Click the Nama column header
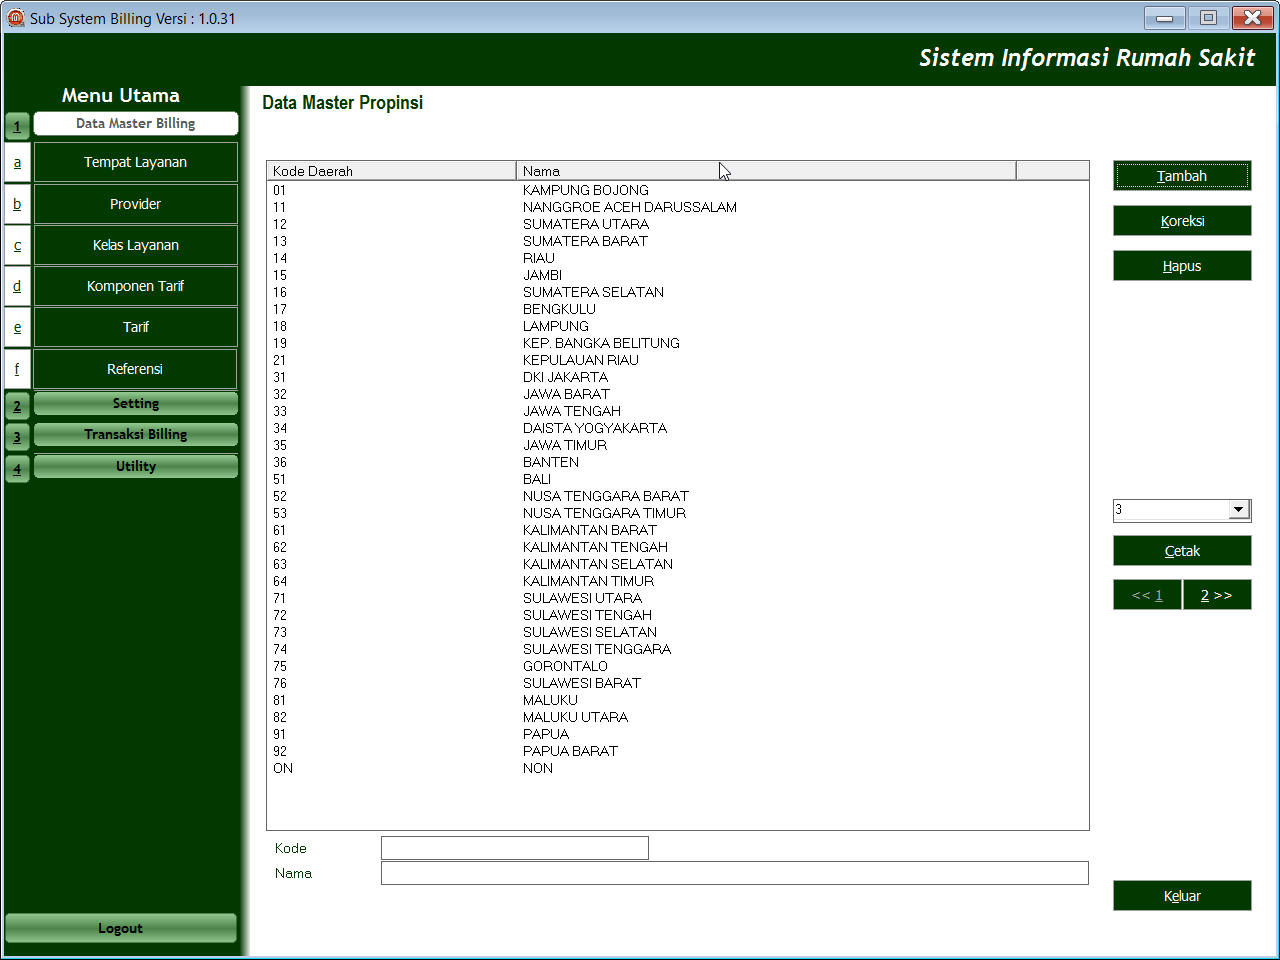 click(766, 171)
